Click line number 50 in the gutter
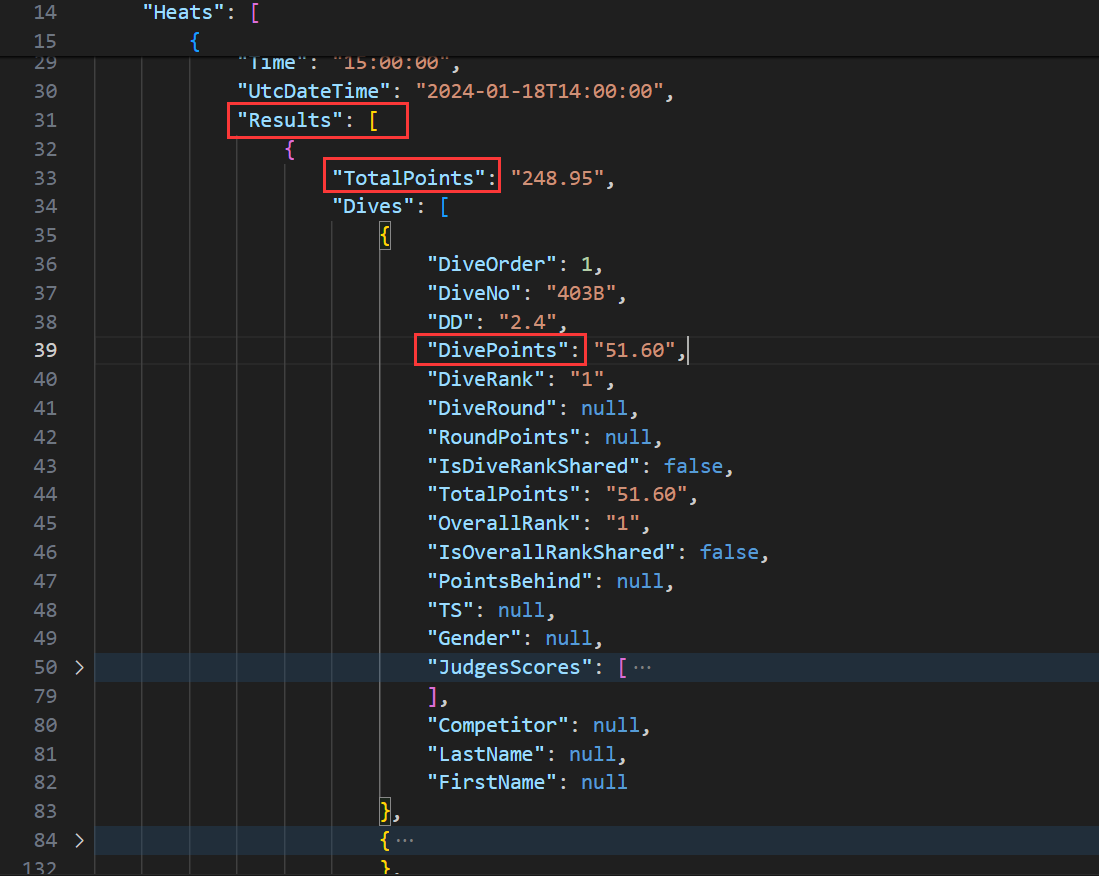 [46, 668]
